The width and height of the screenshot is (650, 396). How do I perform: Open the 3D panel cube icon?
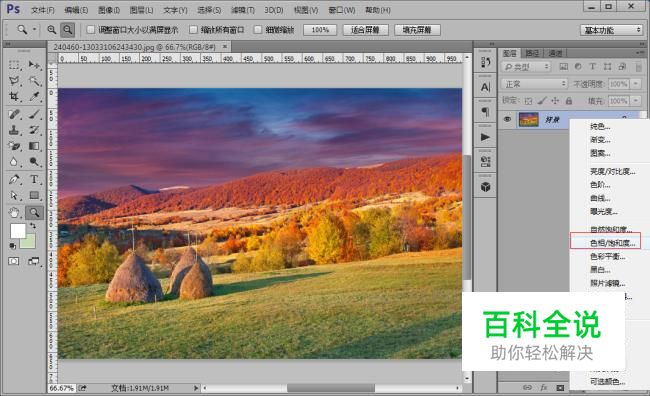485,187
